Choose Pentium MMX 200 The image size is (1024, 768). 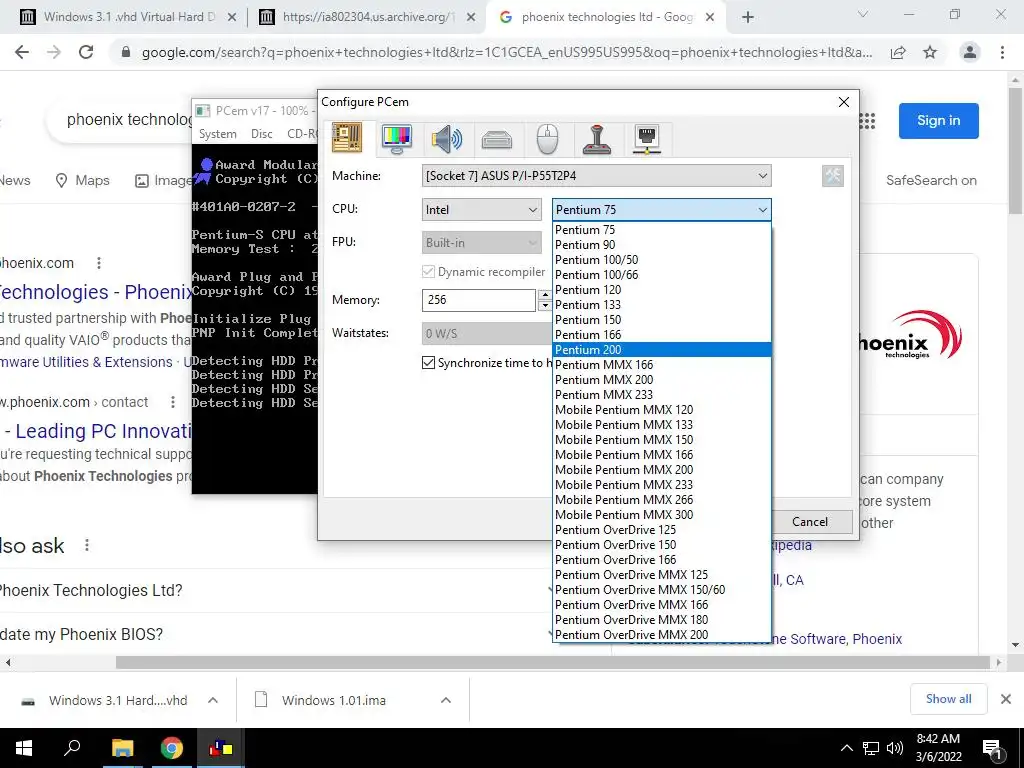662,380
